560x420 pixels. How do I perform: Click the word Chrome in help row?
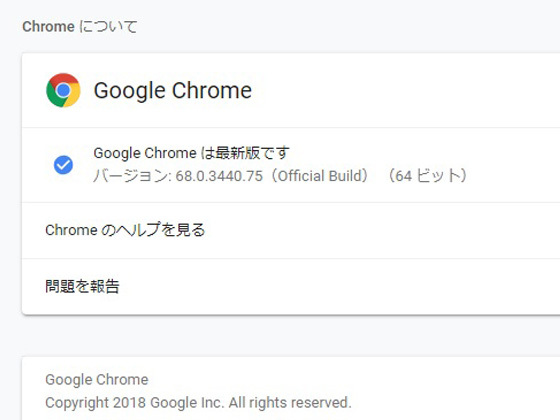[x=71, y=230]
